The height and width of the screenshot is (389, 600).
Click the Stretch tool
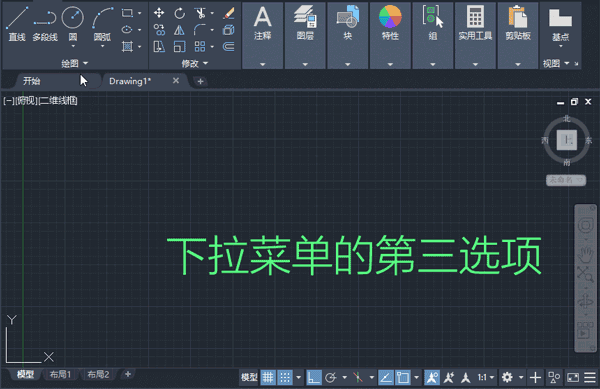159,47
